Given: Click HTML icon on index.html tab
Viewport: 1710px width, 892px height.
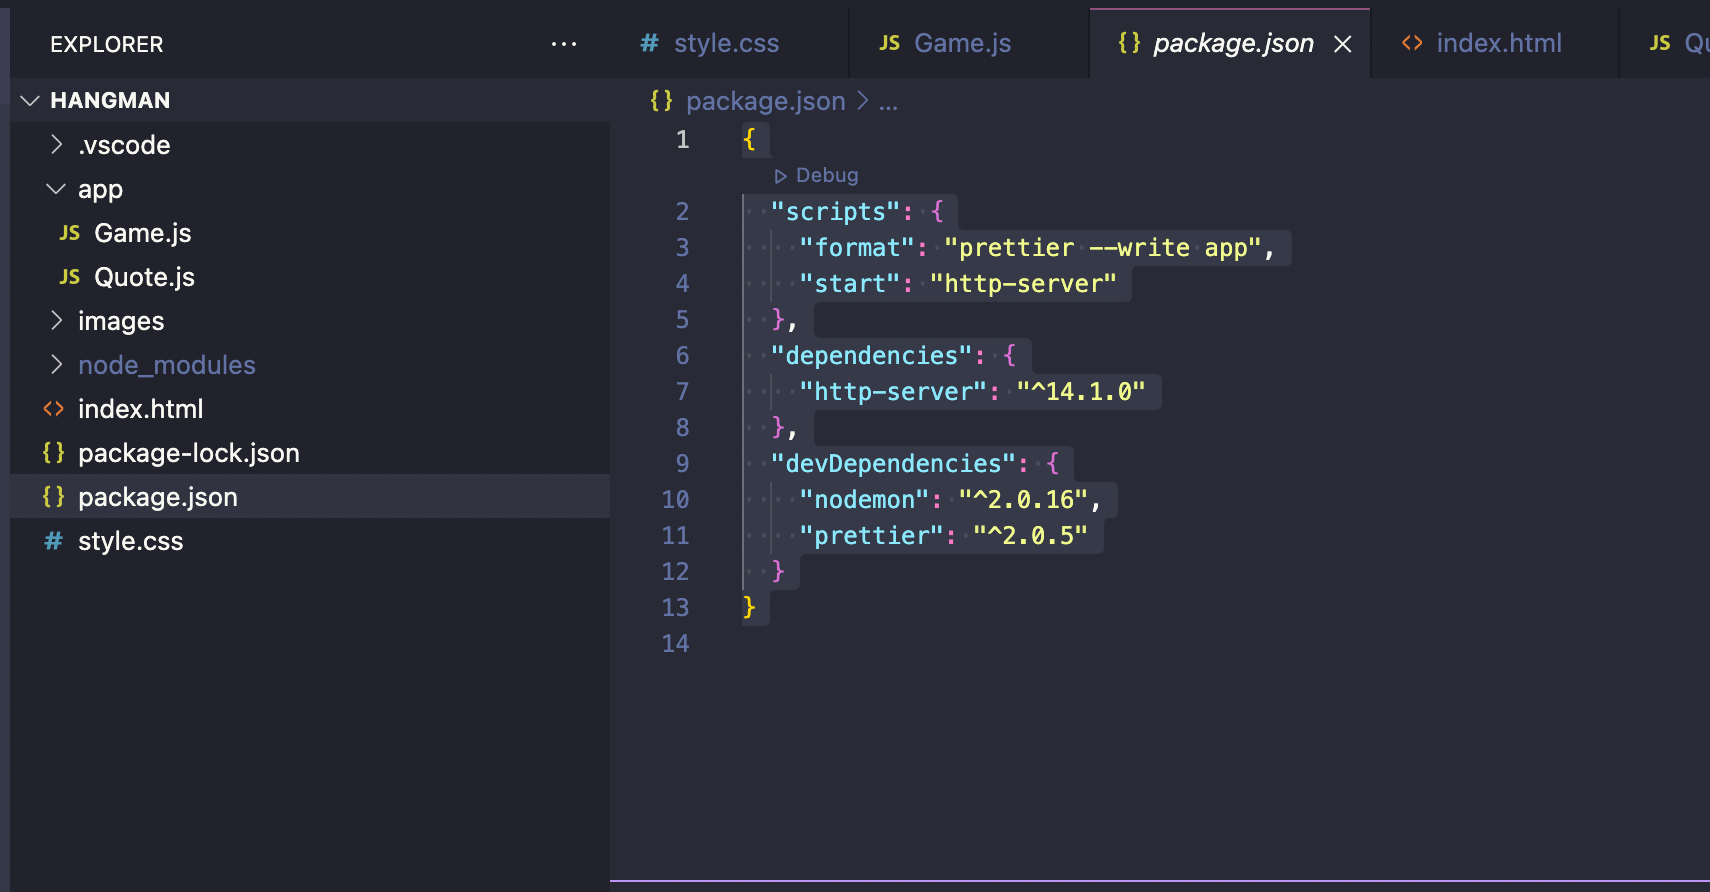Looking at the screenshot, I should [1412, 43].
